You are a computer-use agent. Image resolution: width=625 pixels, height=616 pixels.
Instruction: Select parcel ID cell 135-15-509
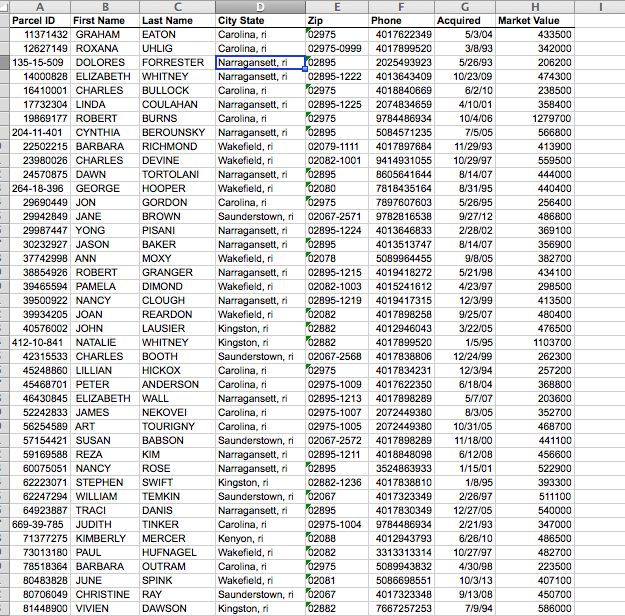(40, 63)
